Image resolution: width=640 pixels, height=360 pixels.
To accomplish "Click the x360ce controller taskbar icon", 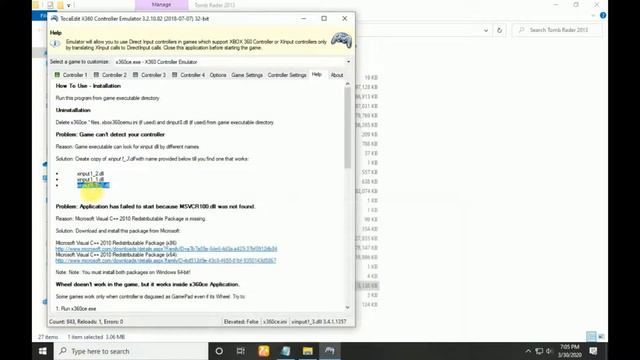I will pyautogui.click(x=330, y=351).
